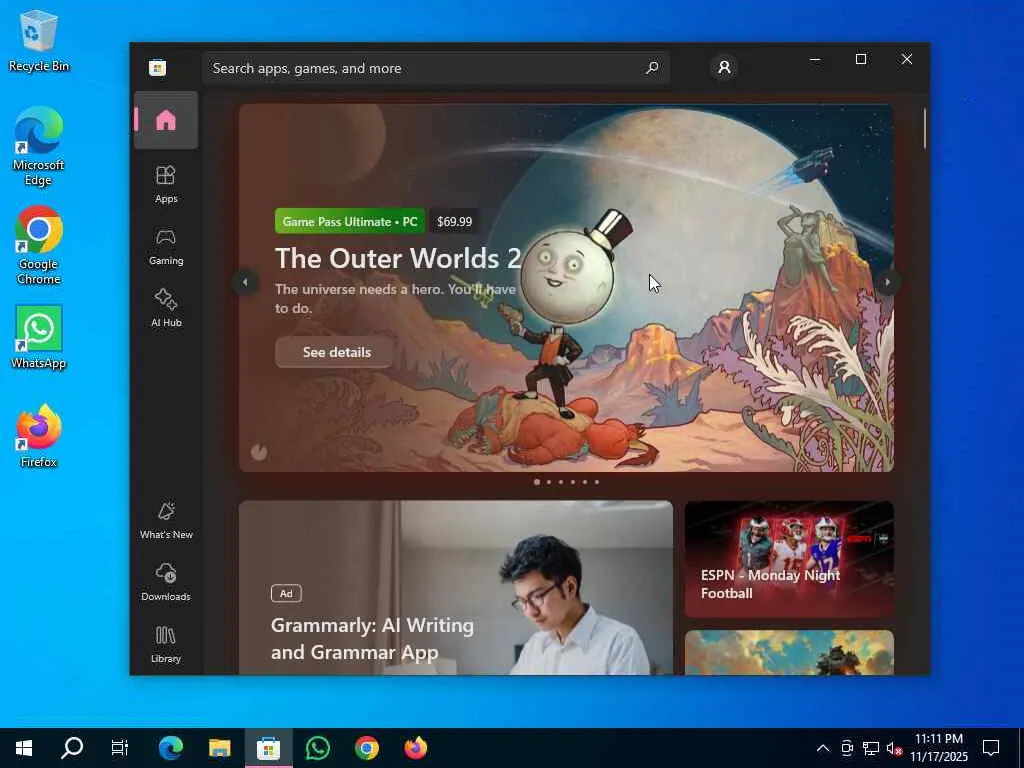This screenshot has height=768, width=1024.
Task: Select the fifth carousel page dot
Action: (584, 482)
